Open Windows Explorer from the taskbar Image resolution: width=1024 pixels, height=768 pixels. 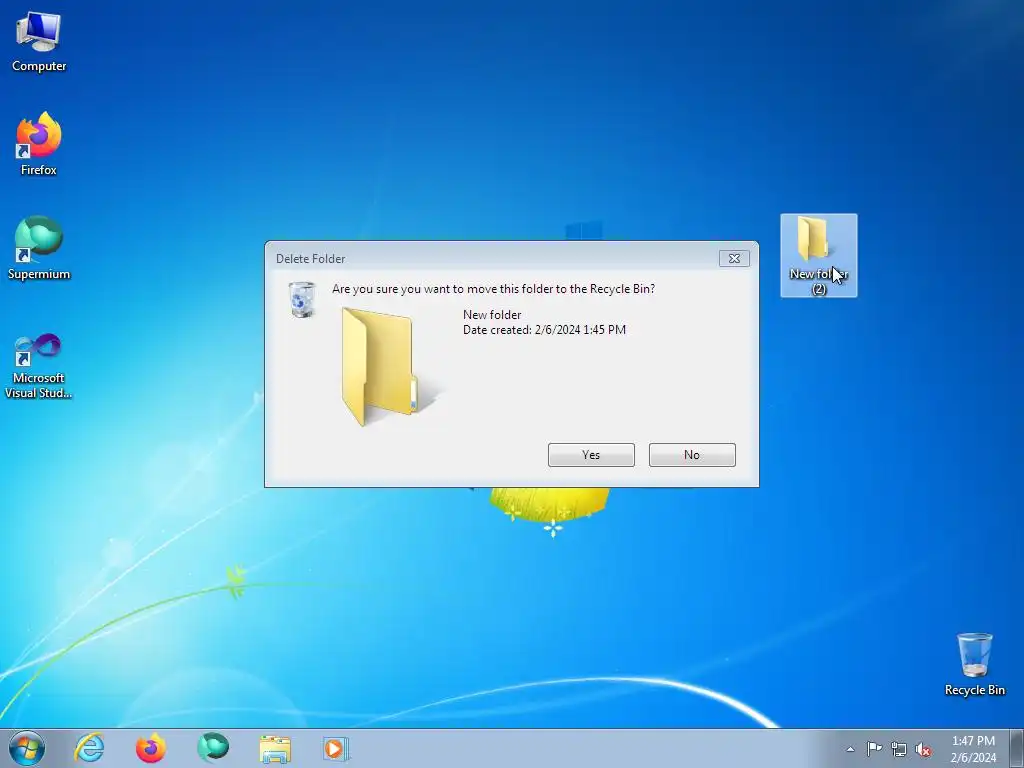[275, 748]
